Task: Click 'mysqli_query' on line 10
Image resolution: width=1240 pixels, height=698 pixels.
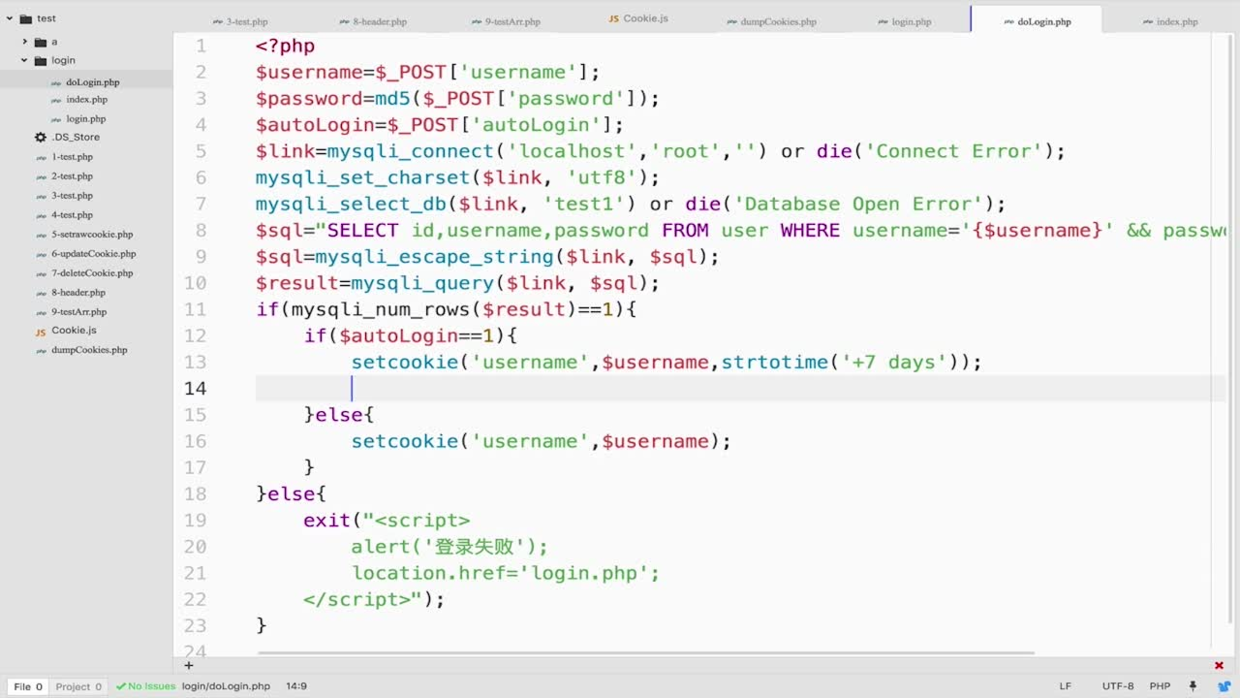Action: pyautogui.click(x=423, y=283)
